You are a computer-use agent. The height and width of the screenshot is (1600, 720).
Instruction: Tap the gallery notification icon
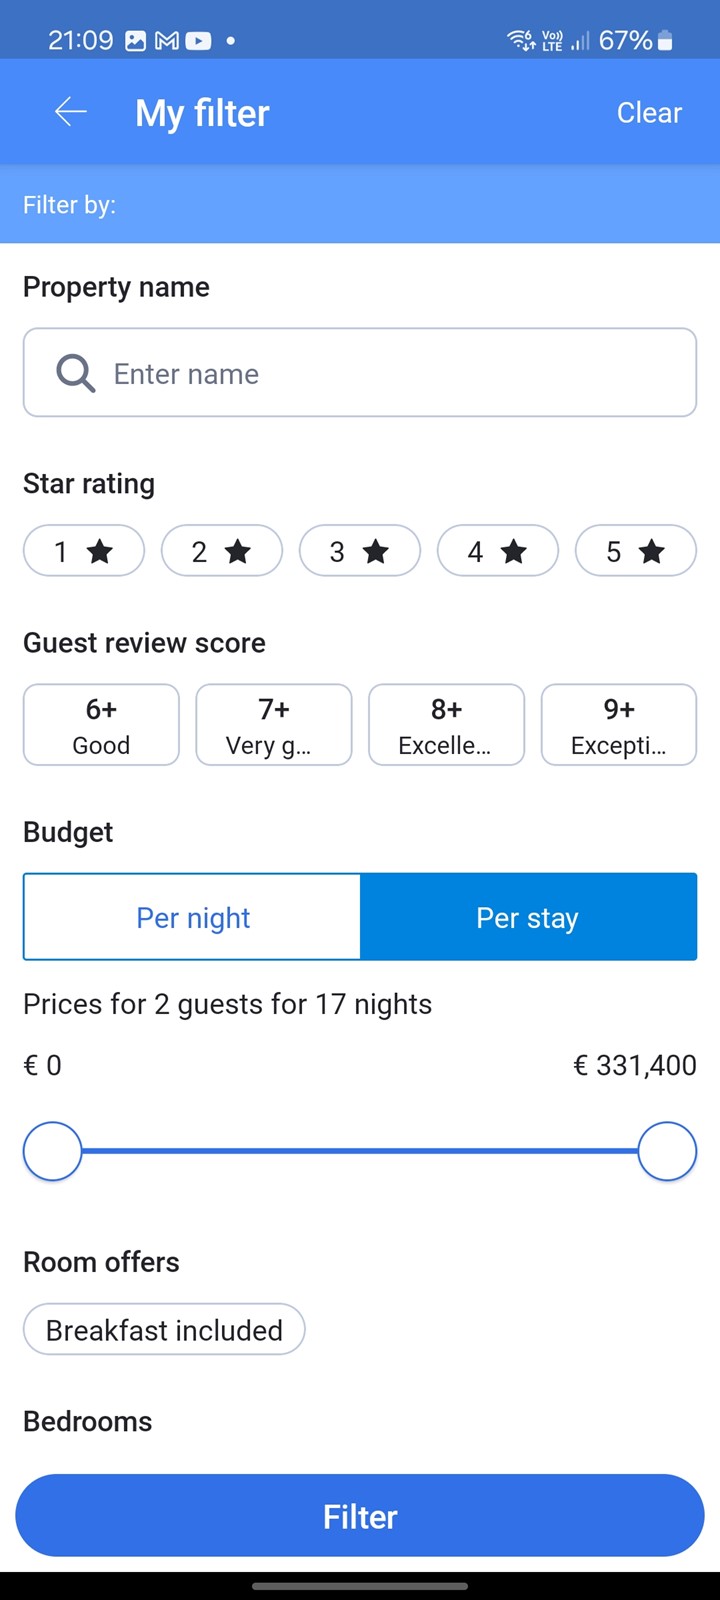coord(135,41)
